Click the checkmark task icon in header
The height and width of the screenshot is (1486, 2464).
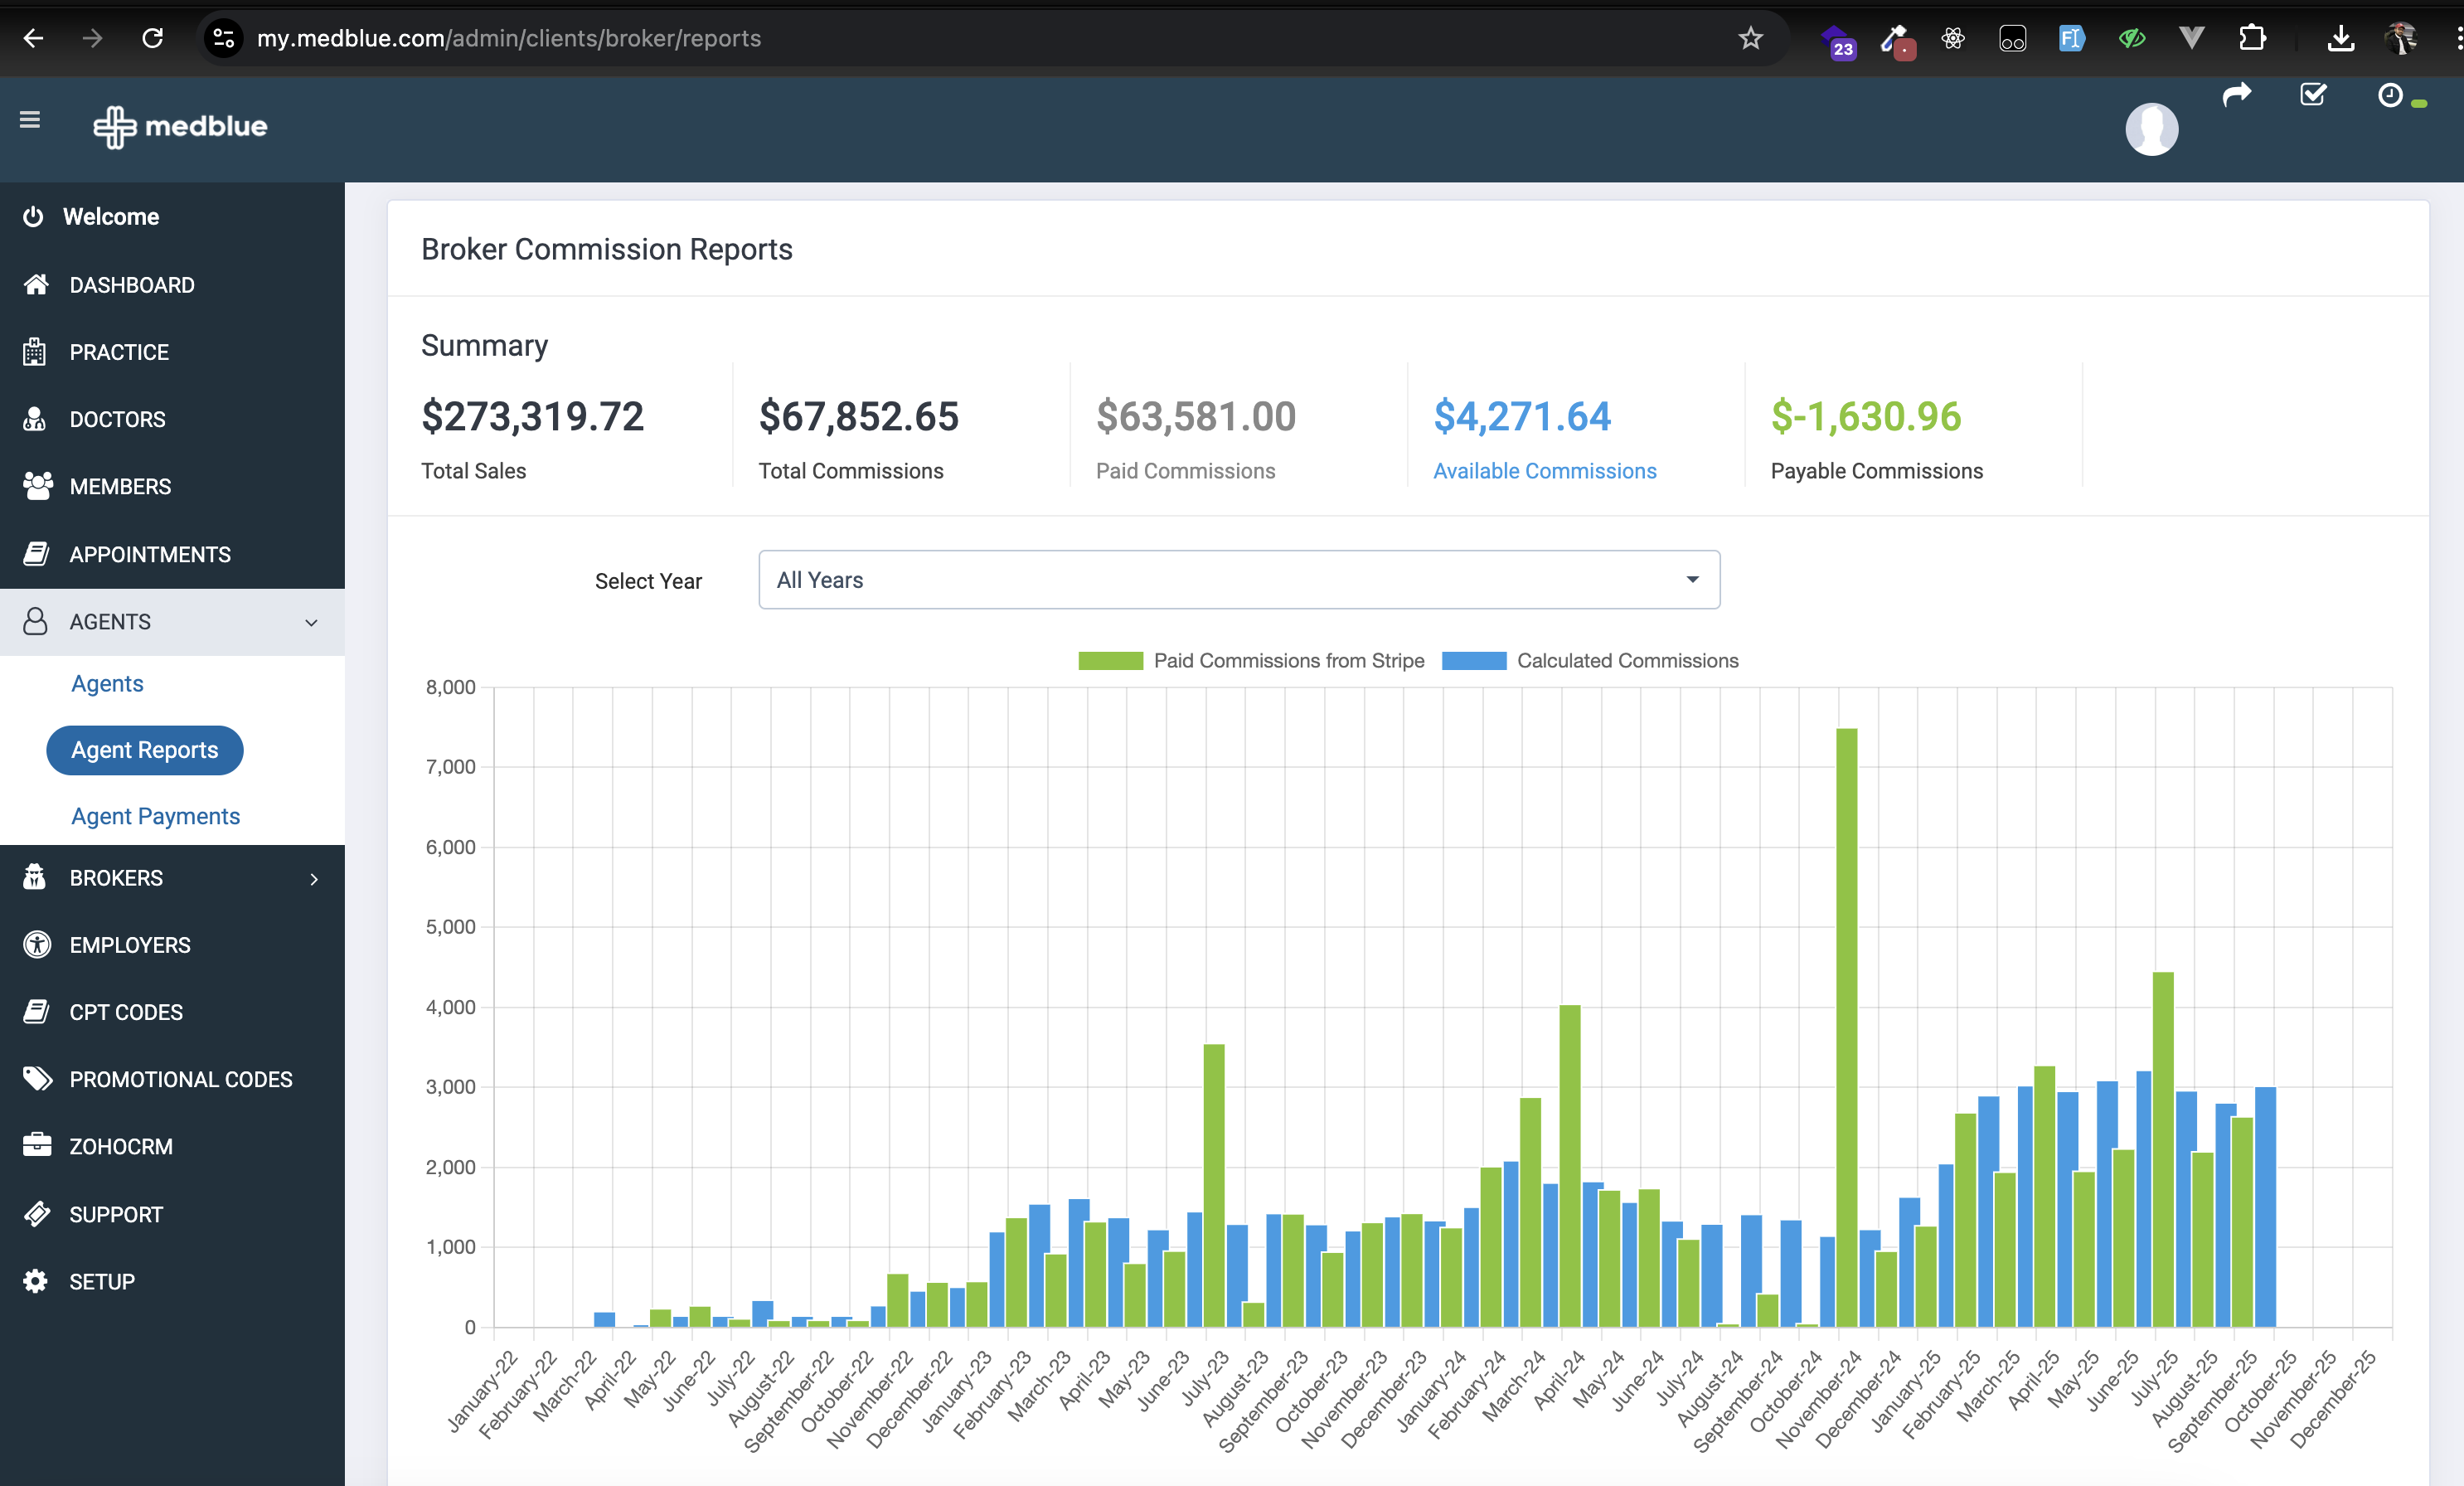tap(2313, 95)
